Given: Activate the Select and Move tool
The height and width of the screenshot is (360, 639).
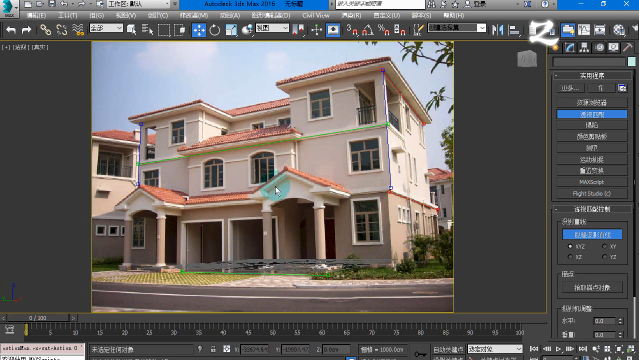Looking at the screenshot, I should click(x=199, y=30).
